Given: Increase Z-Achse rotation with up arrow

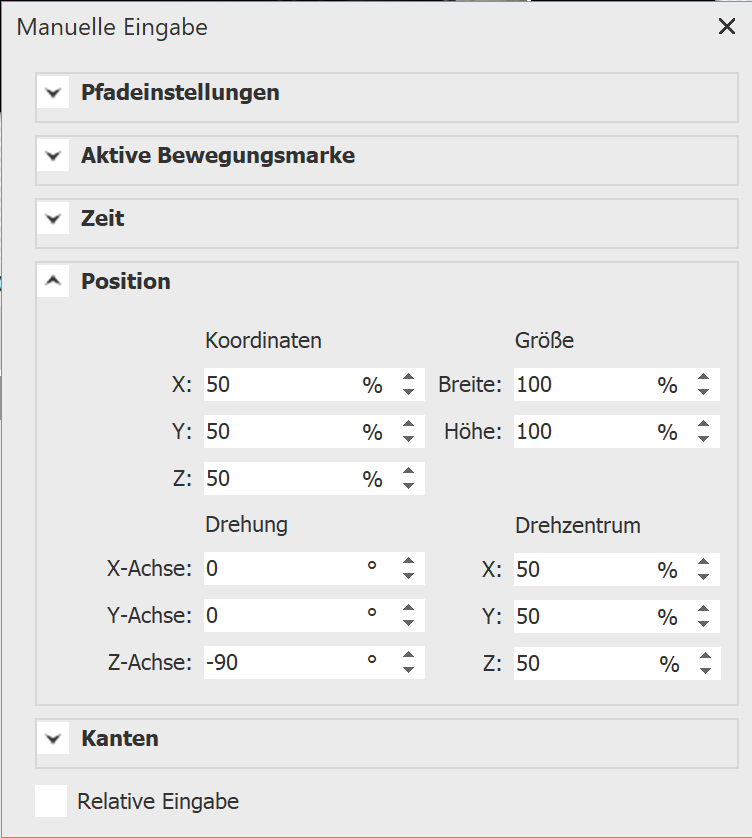Looking at the screenshot, I should [x=408, y=656].
